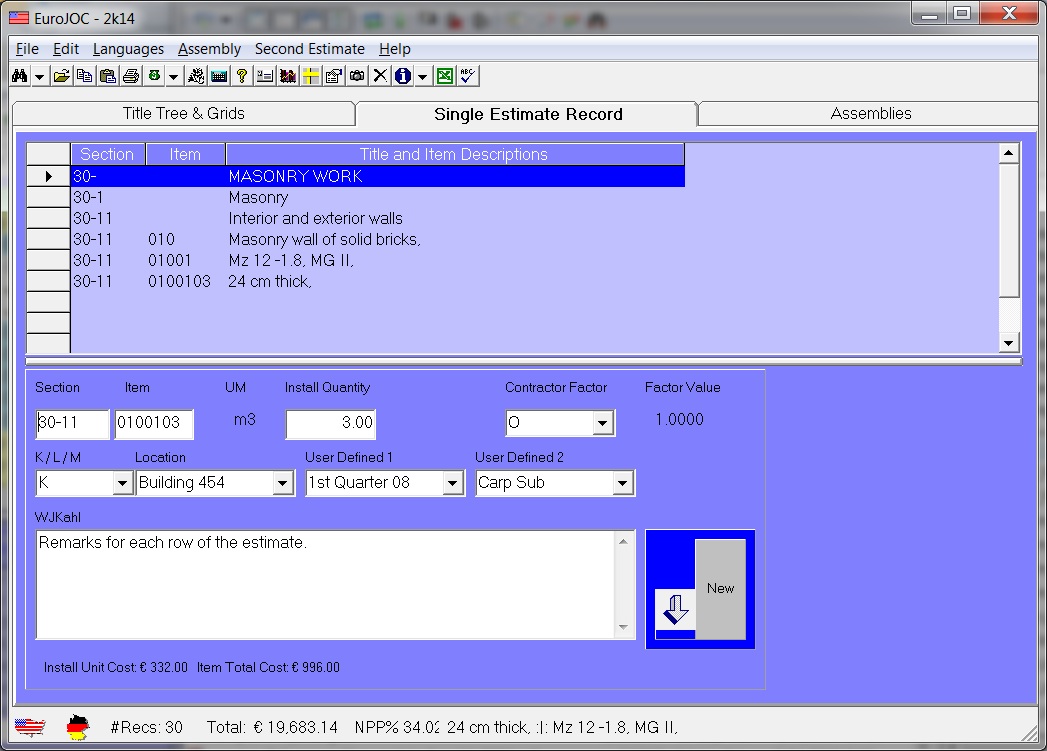Screen dimensions: 1047x751
Task: Click the binoculars search icon
Action: [x=19, y=76]
